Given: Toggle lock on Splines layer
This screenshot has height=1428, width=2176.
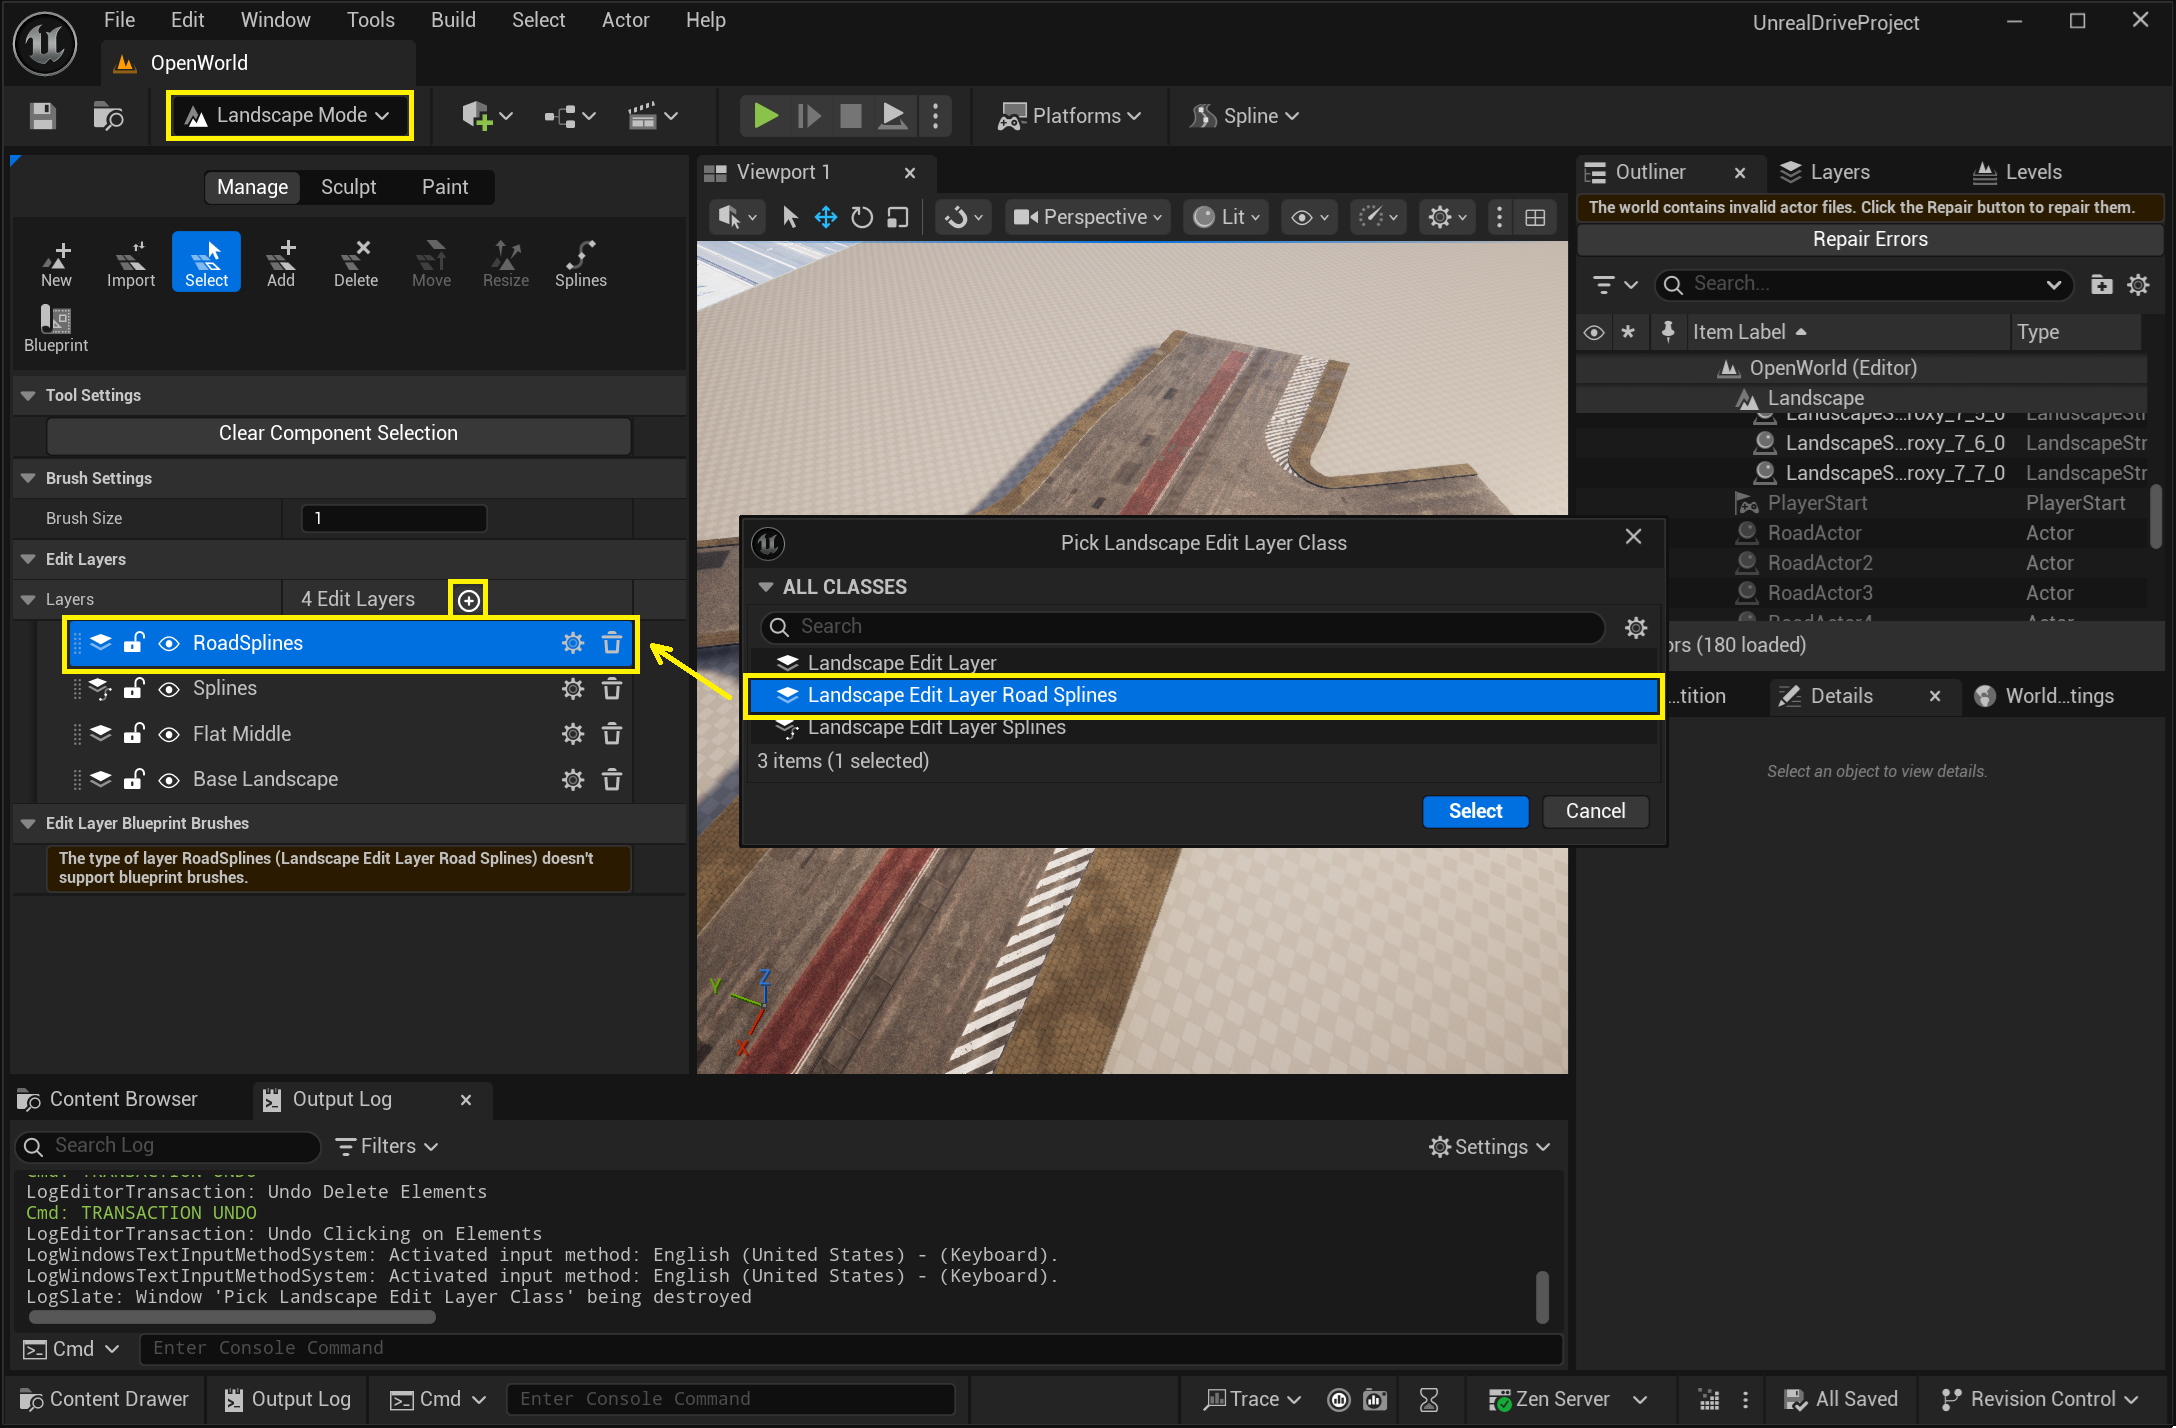Looking at the screenshot, I should coord(134,688).
